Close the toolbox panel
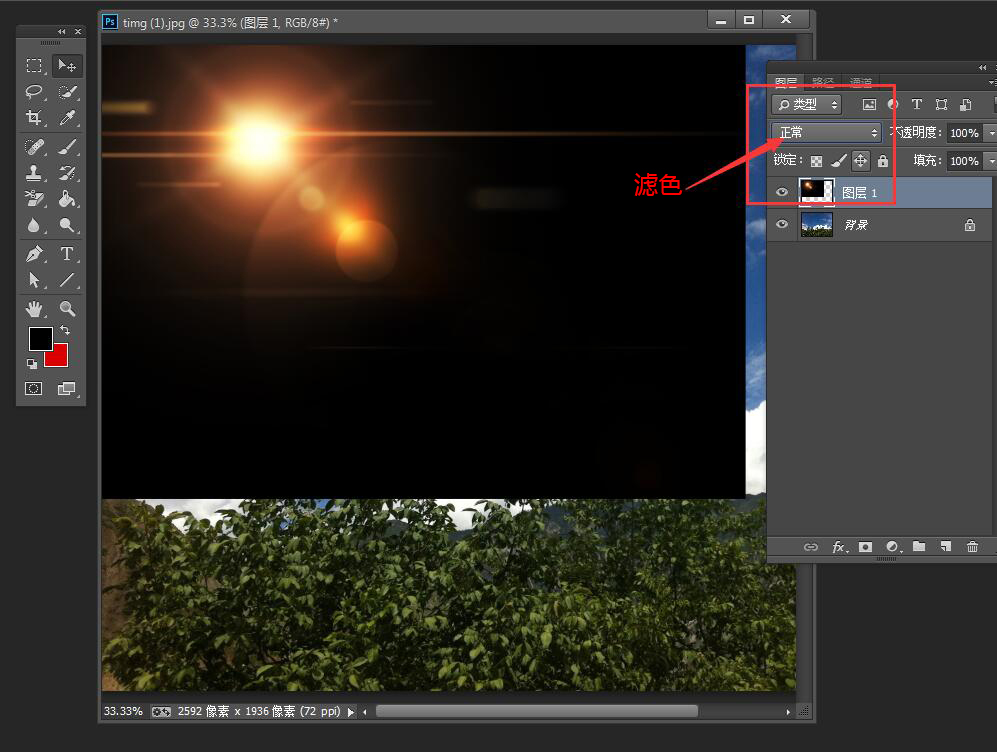Screen dimensions: 997x752 tap(78, 31)
